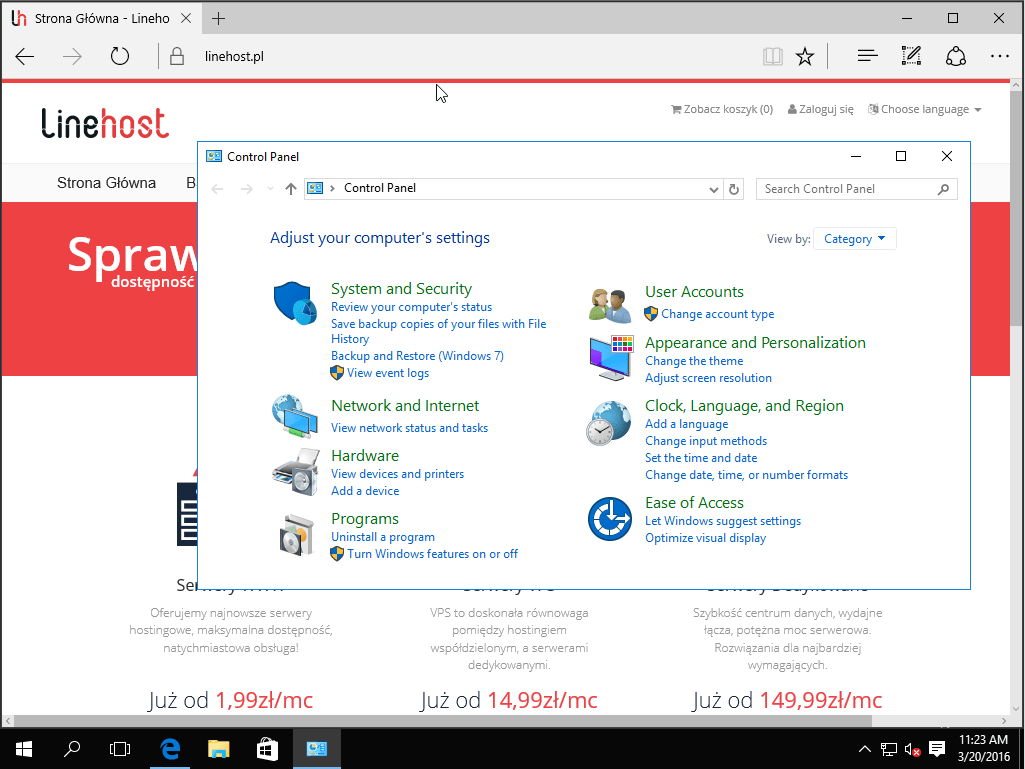
Task: Open File Explorer from the taskbar
Action: [x=219, y=748]
